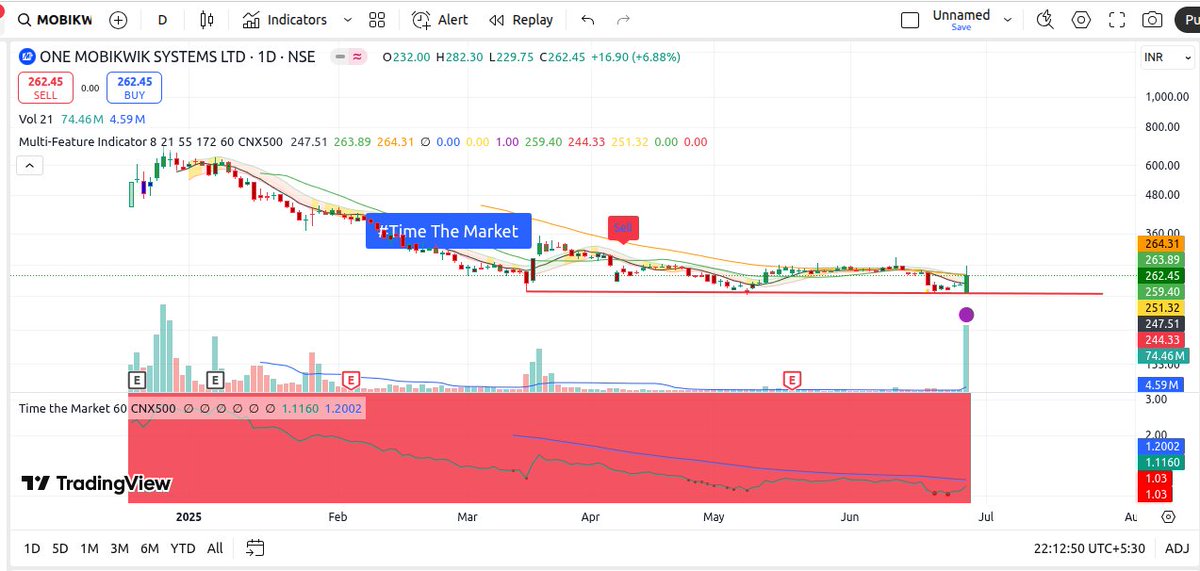Click the 1,000.00 price axis label
1200x571 pixels.
1169,98
